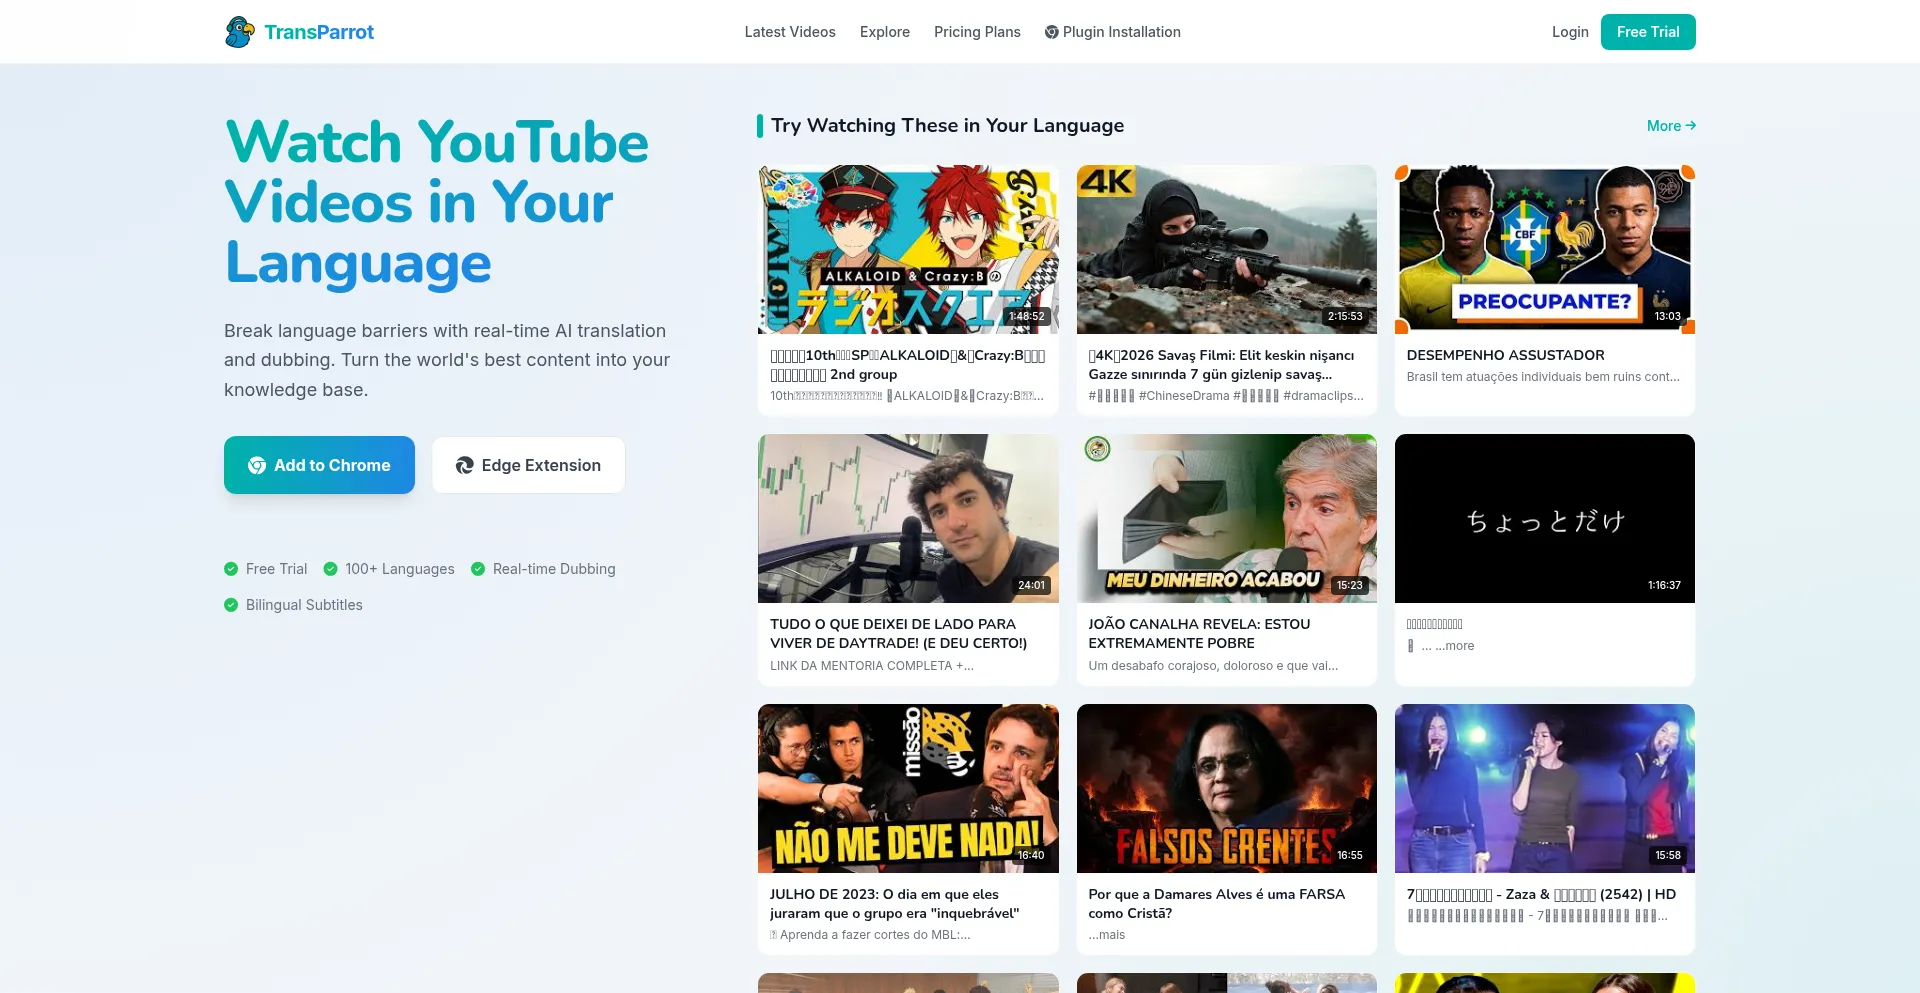Click the ...mais text under Damares video
The height and width of the screenshot is (993, 1920).
click(1107, 935)
